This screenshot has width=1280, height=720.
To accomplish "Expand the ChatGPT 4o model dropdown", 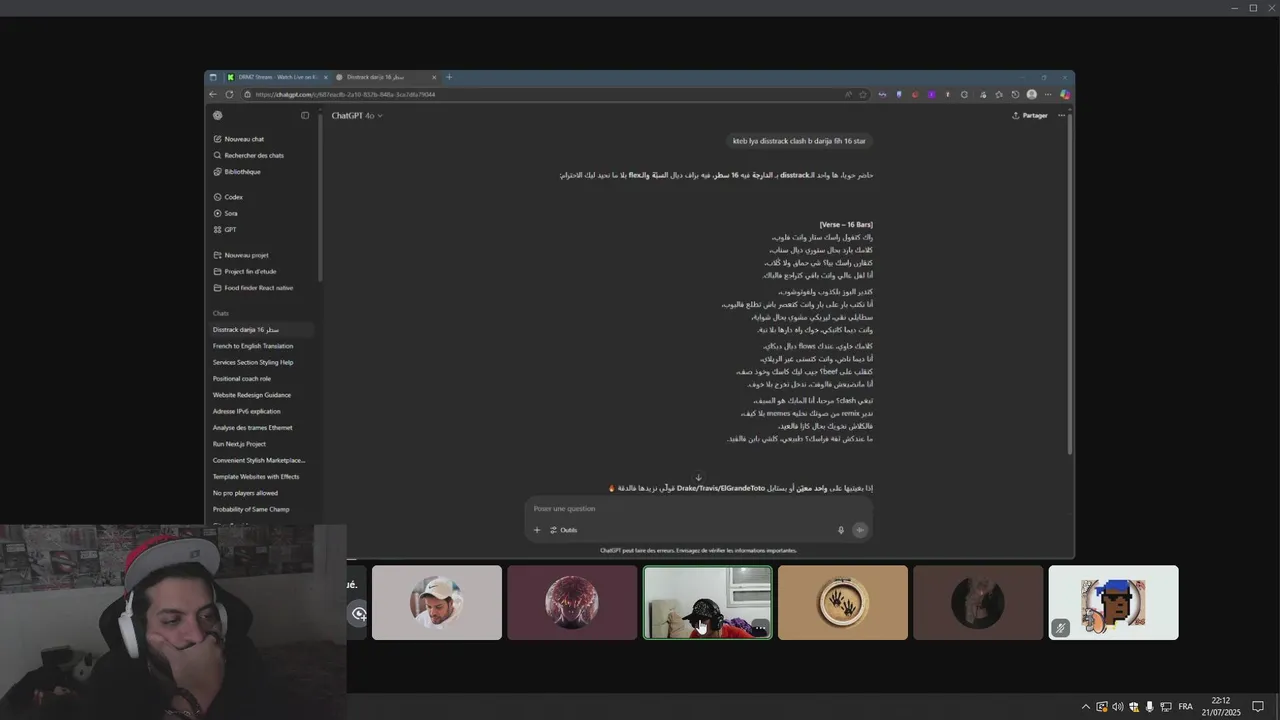I will click(357, 116).
